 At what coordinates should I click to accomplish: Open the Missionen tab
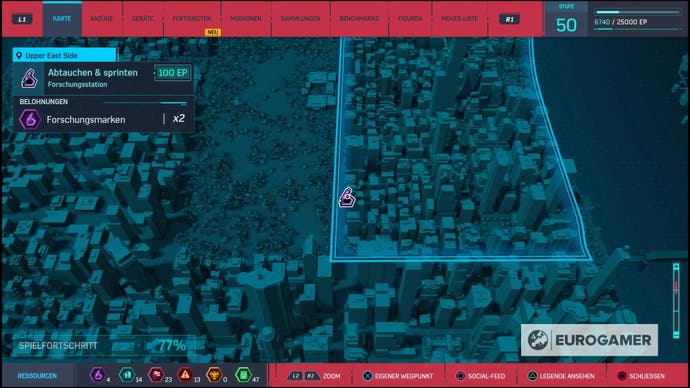pos(246,18)
